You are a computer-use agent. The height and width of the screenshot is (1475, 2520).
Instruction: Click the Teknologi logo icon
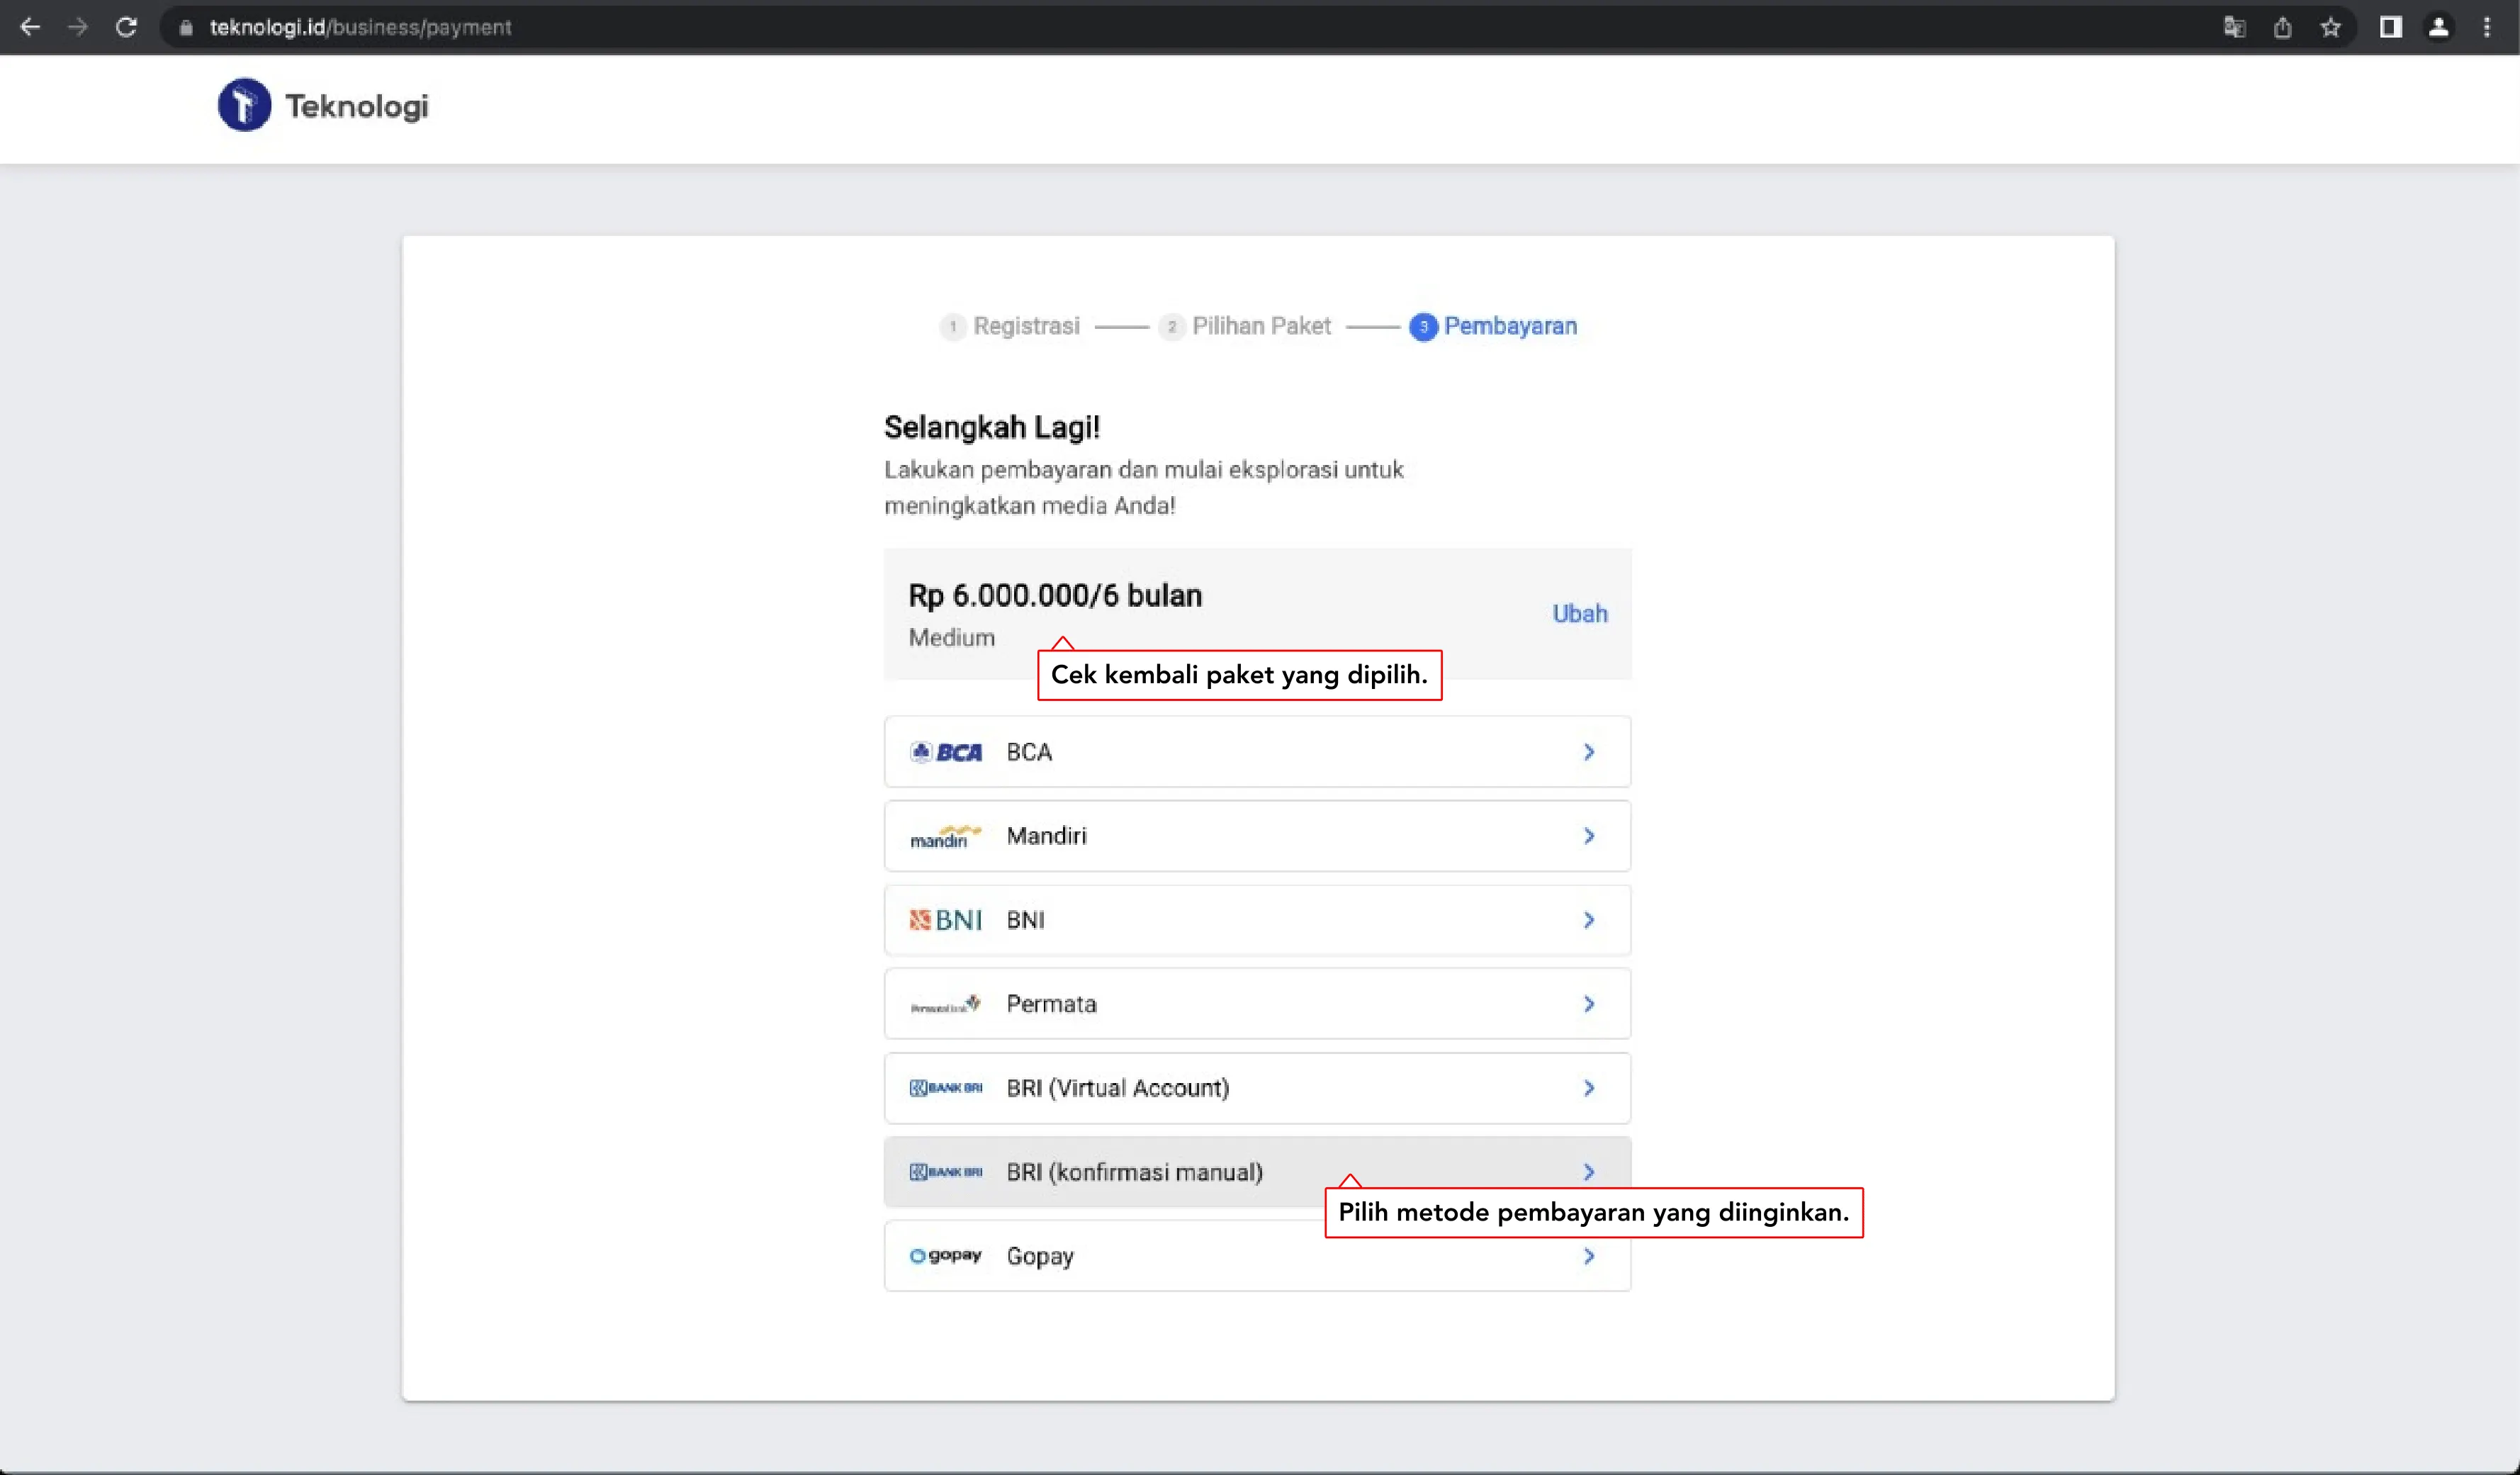pyautogui.click(x=244, y=105)
